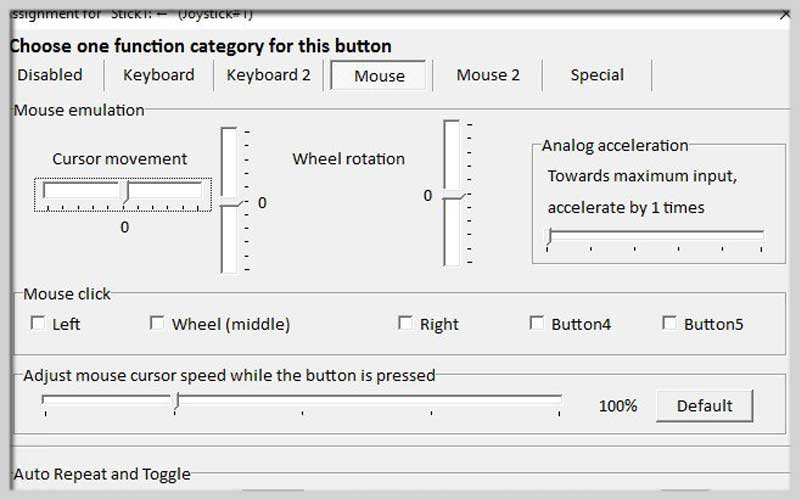The width and height of the screenshot is (800, 500).
Task: Click the horizontal cursor movement slider
Action: tap(124, 192)
